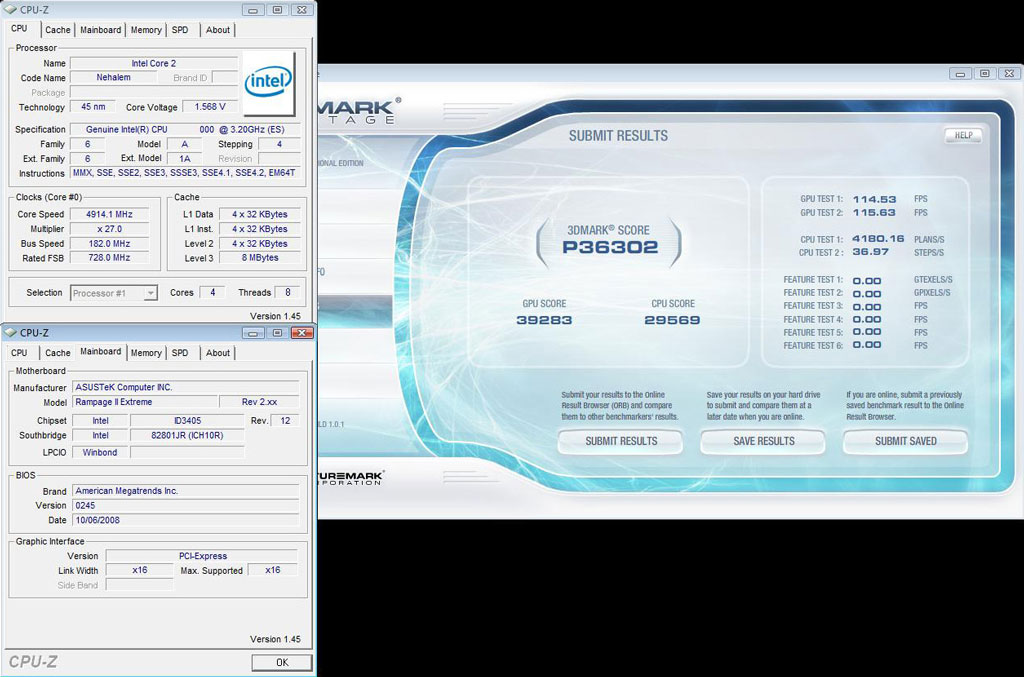Click the BIOS brand American Megatrends Inc.
Screen dimensions: 1024x677
click(x=185, y=491)
